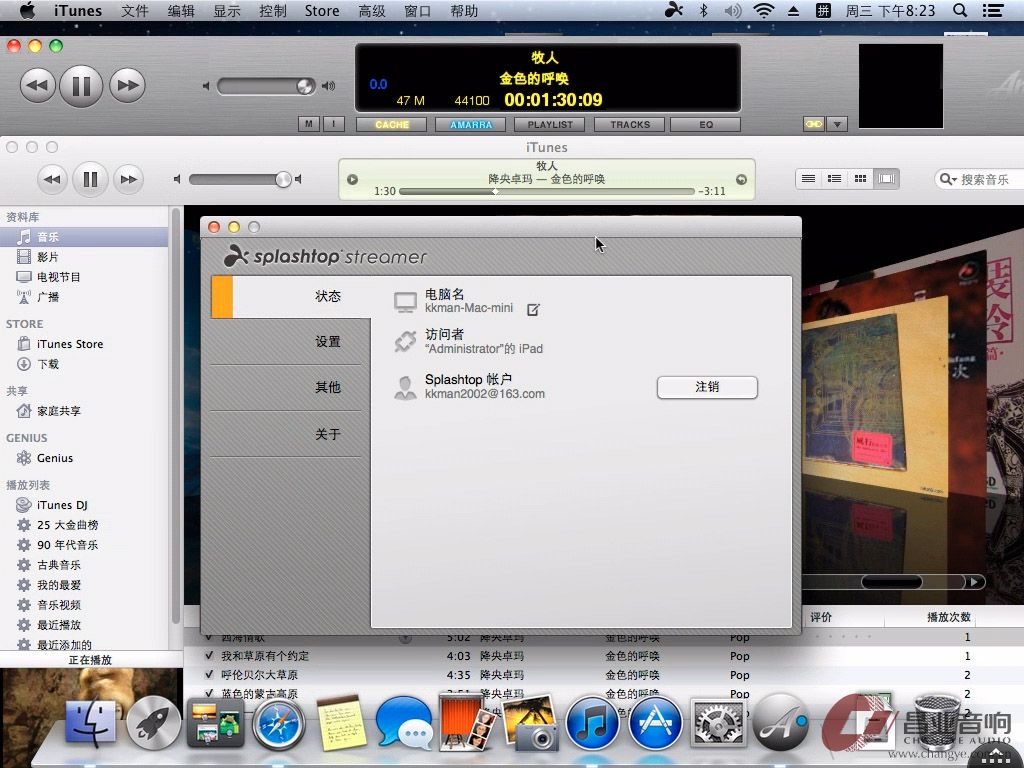Go to previous song in iTunes toolbar

(x=52, y=179)
